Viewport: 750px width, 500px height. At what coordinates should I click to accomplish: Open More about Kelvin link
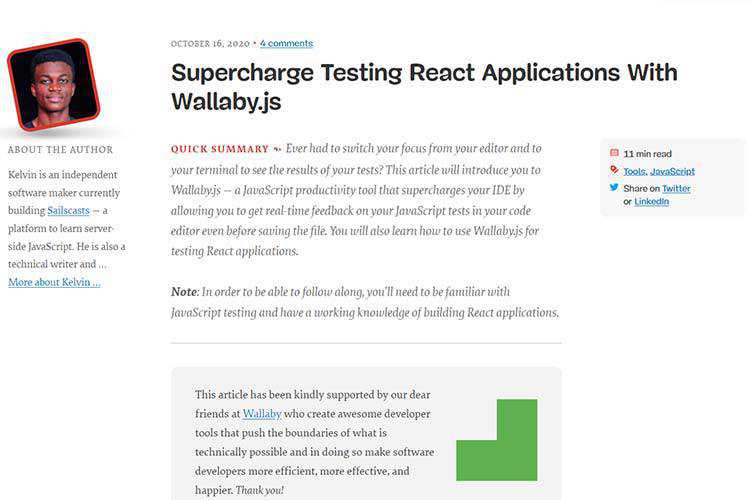click(54, 283)
